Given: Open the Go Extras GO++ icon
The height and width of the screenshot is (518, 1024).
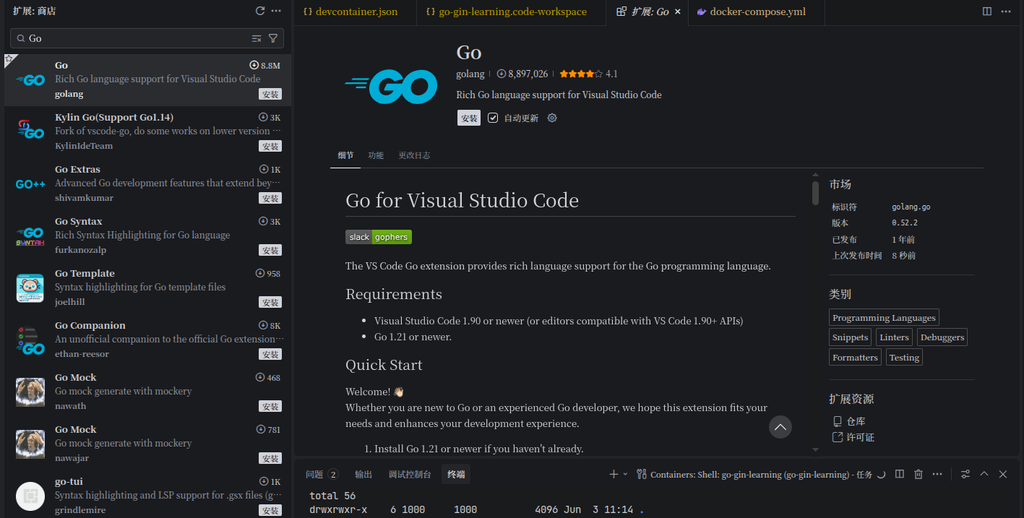Looking at the screenshot, I should pyautogui.click(x=30, y=184).
